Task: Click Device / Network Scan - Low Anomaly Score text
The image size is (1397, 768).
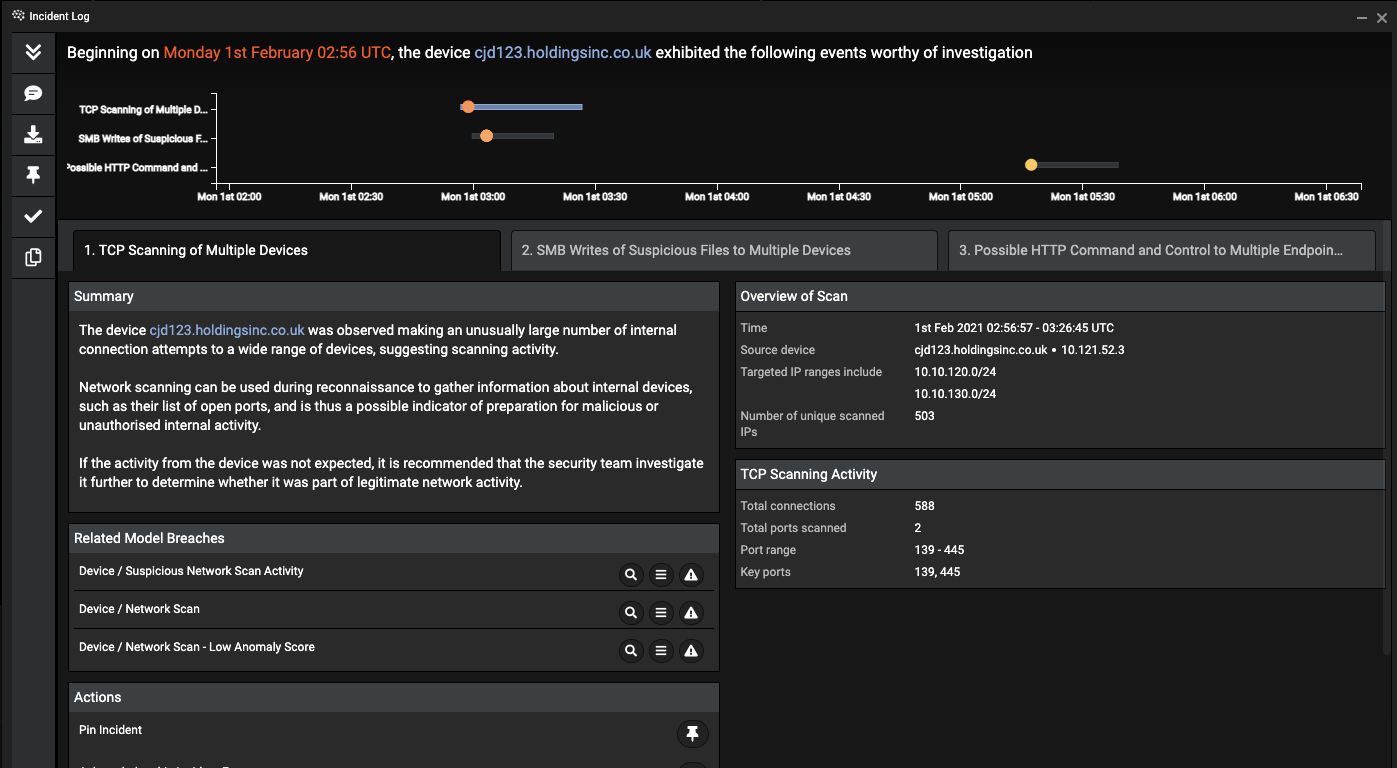Action: [197, 647]
